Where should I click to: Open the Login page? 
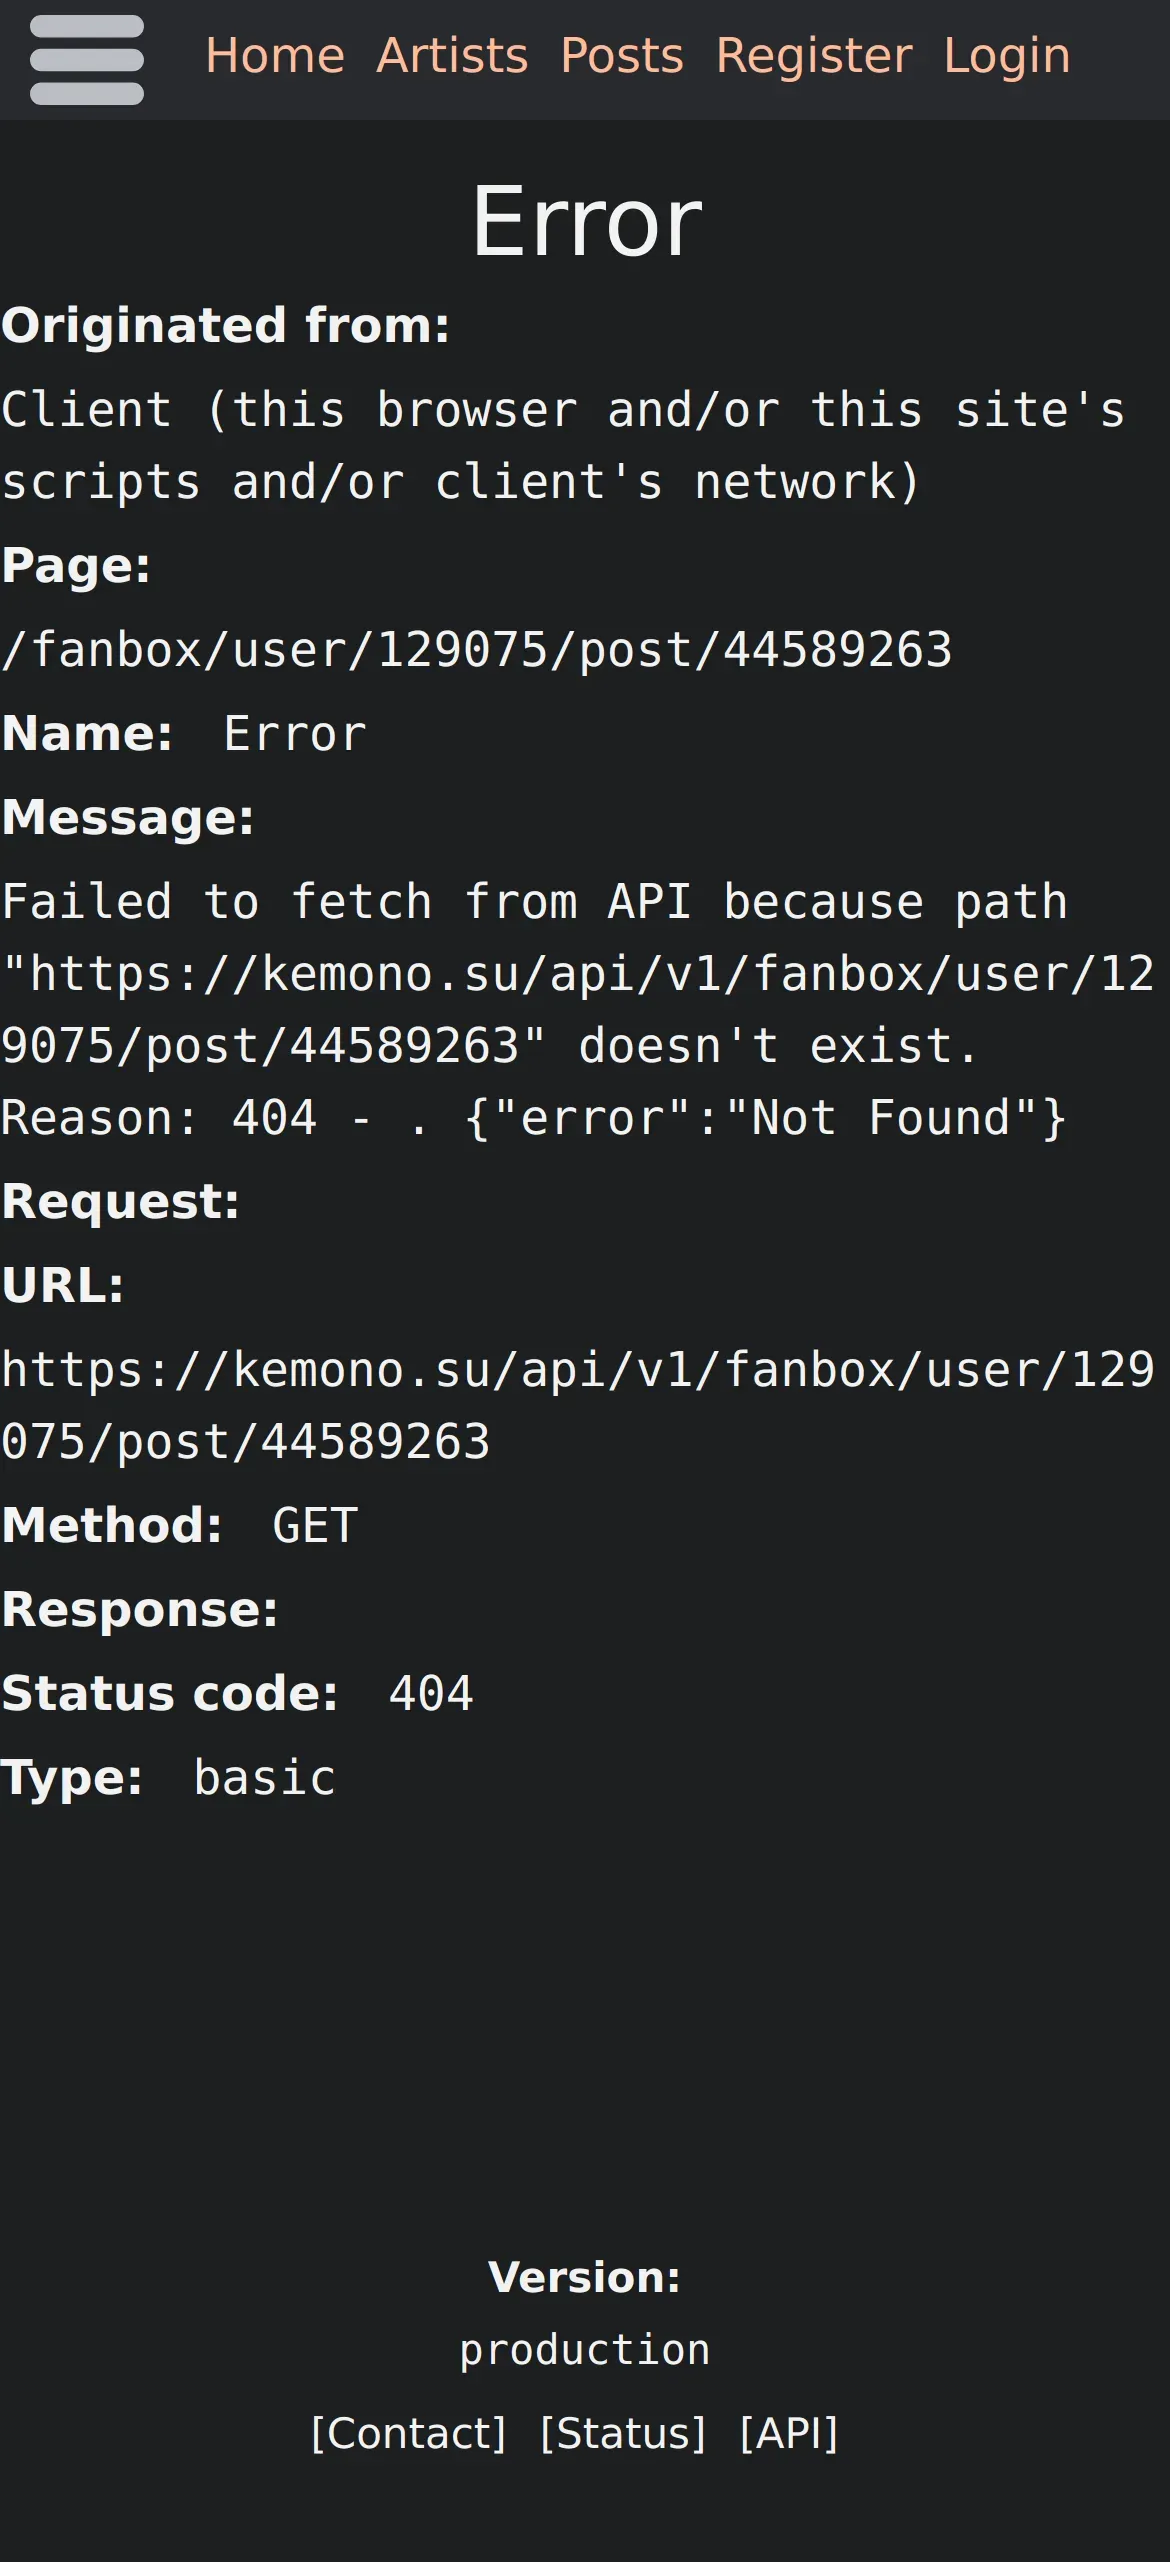(x=1006, y=56)
